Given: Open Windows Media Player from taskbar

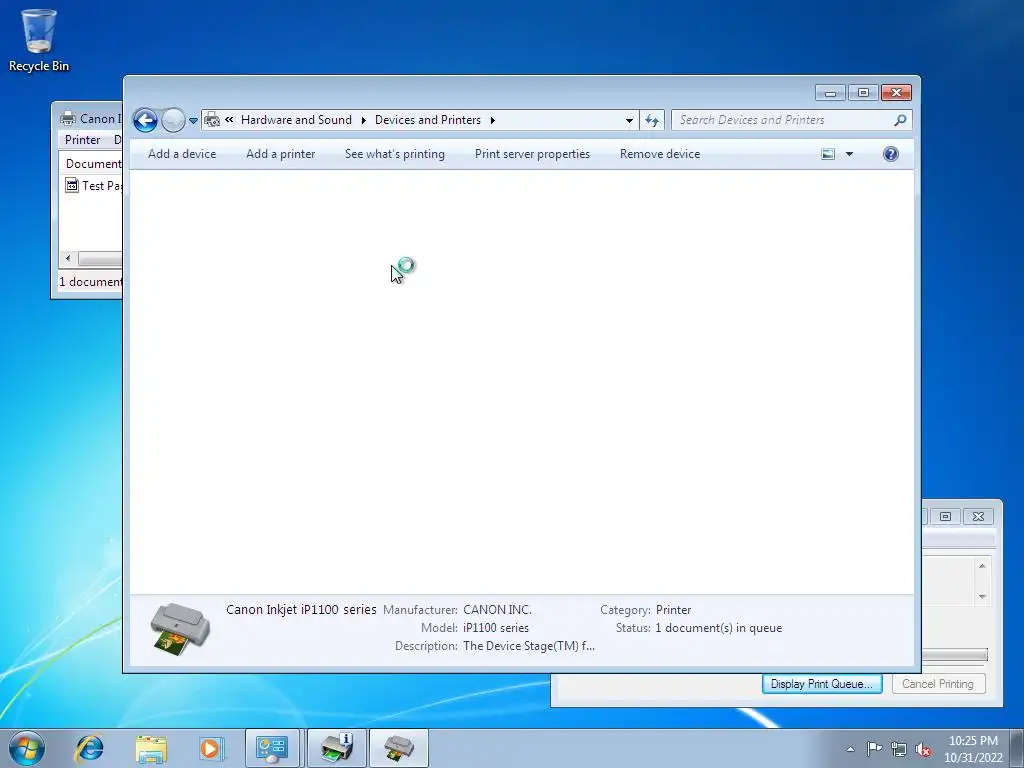Looking at the screenshot, I should (212, 748).
